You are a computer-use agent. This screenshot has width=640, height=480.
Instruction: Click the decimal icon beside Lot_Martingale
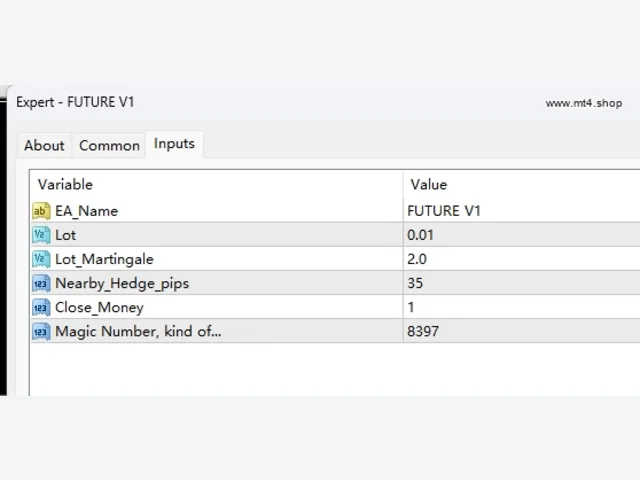click(x=41, y=259)
